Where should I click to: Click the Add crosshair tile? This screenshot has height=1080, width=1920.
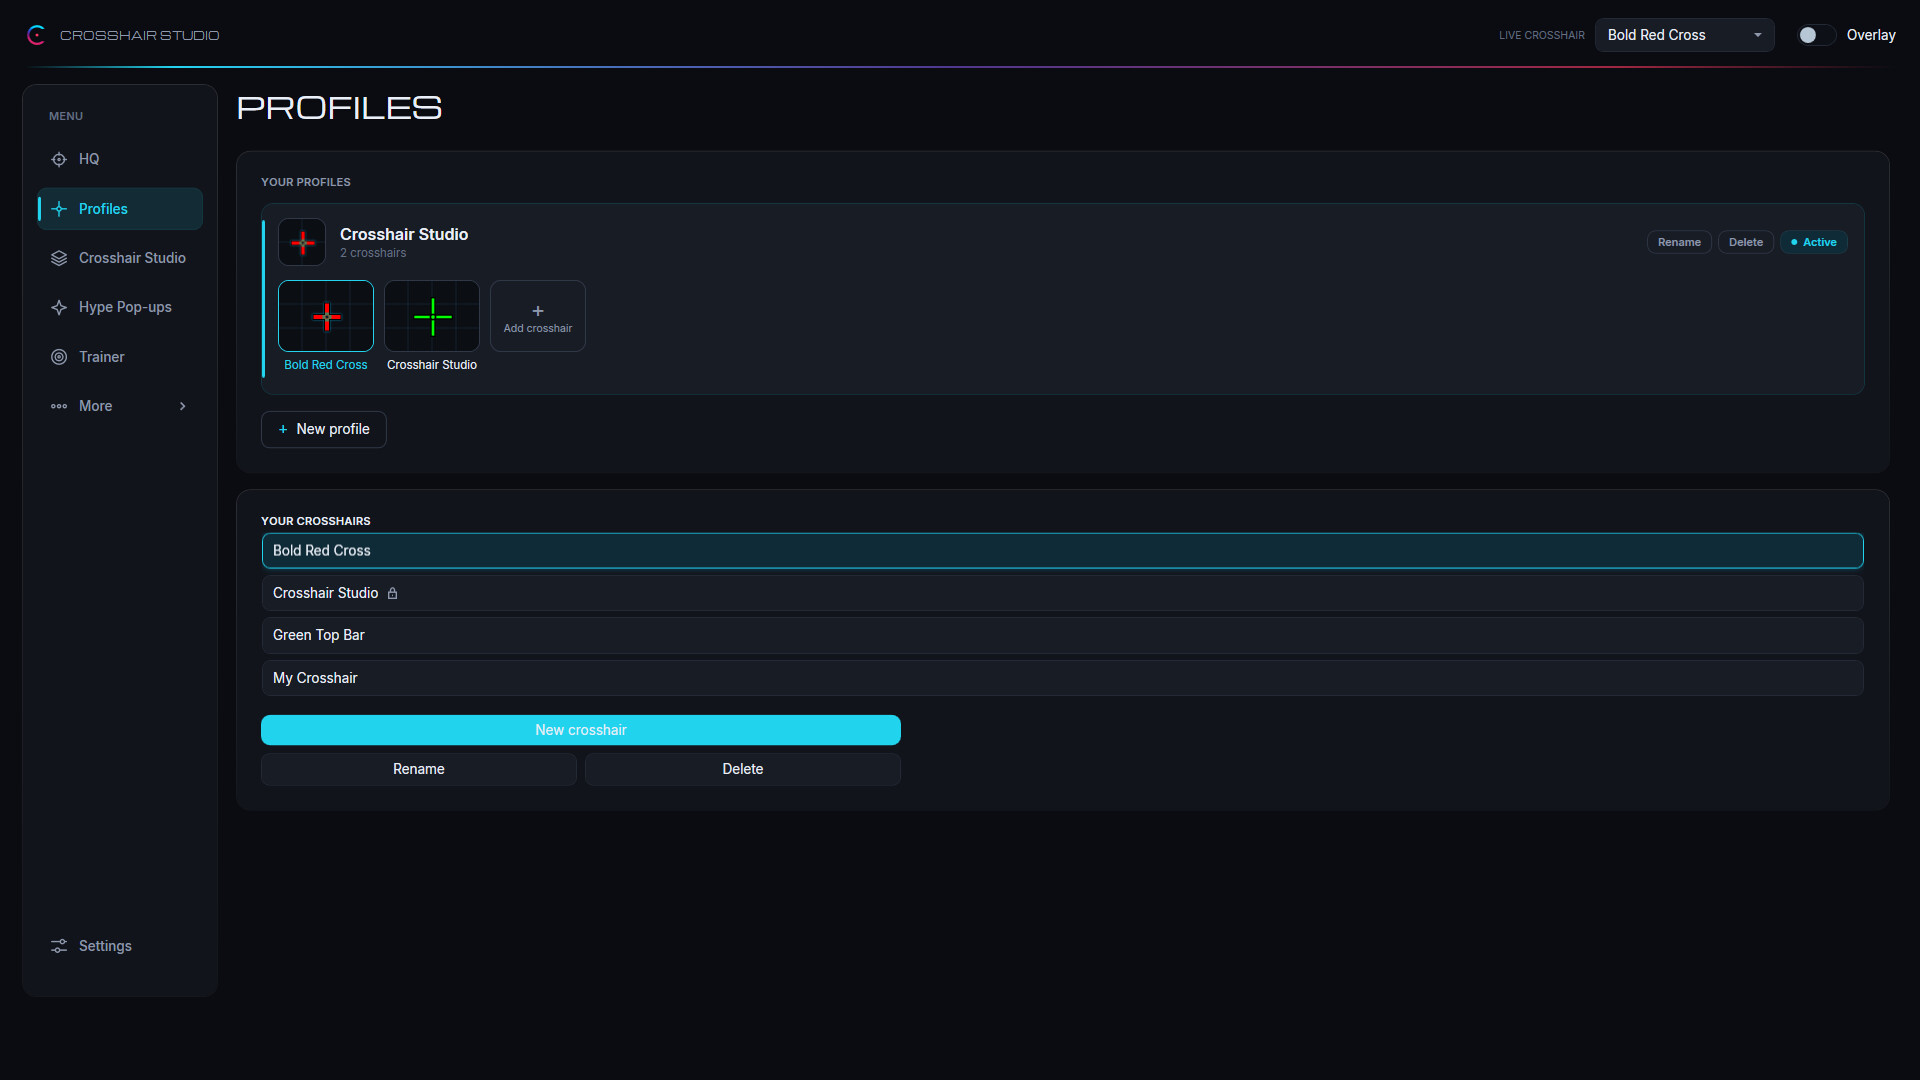538,316
